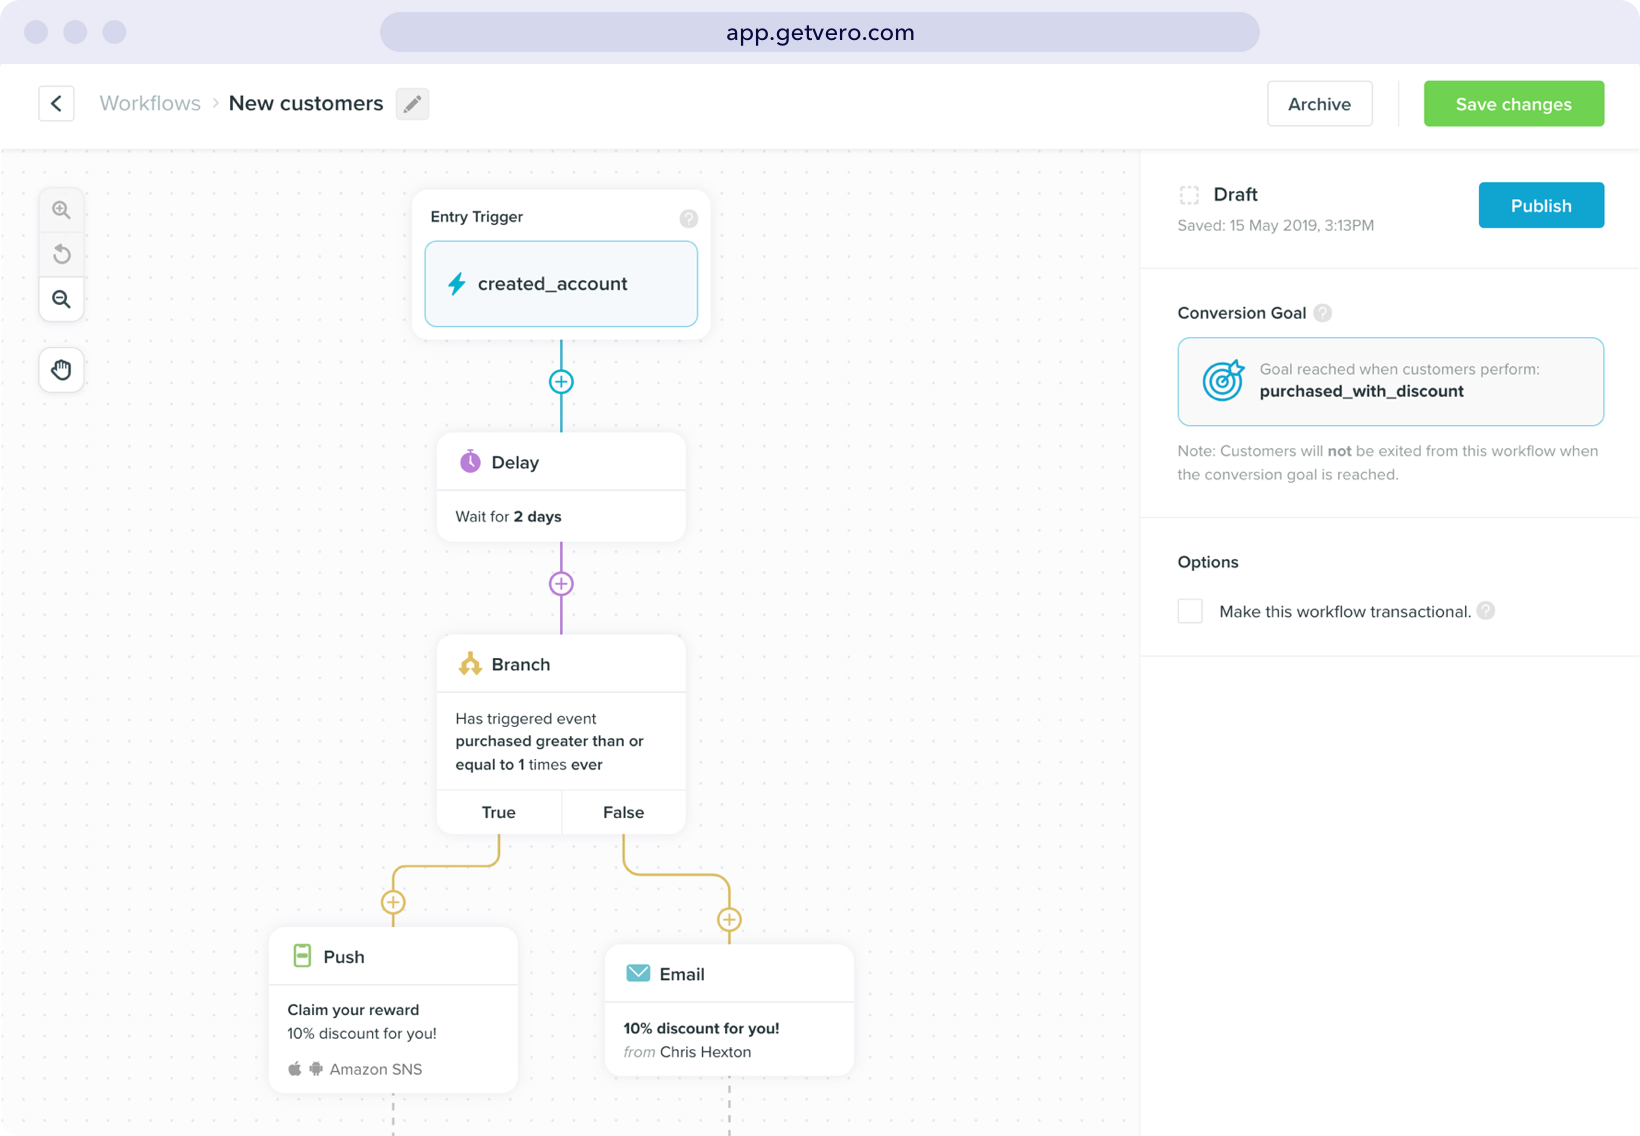Select the hand pan tool
This screenshot has height=1136, width=1640.
click(x=61, y=370)
